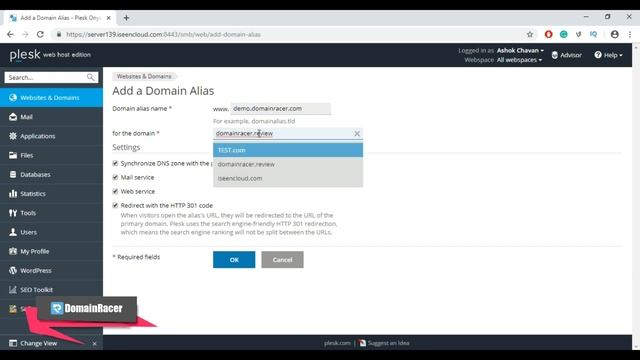Click the Tools wrench icon
Screen dimensions: 640x360
(x=13, y=213)
